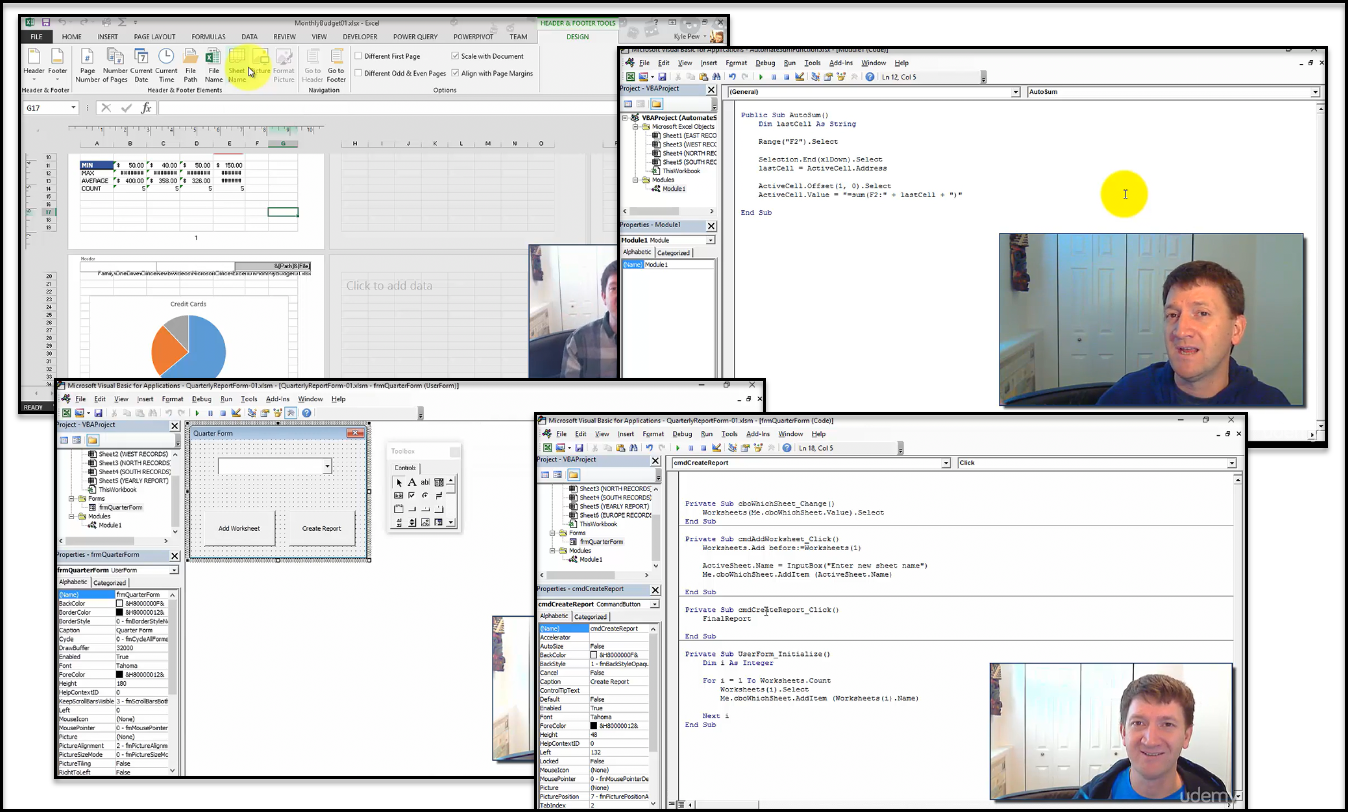Screen dimensions: 1348x812
Task: Click Go to Footer in Excel ribbon
Action: click(x=336, y=64)
